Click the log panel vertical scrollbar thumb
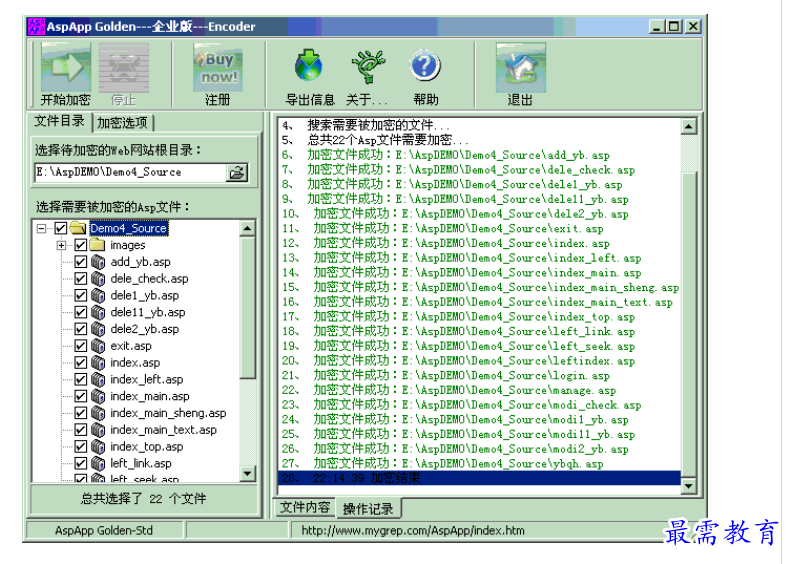The image size is (787, 564). click(689, 325)
